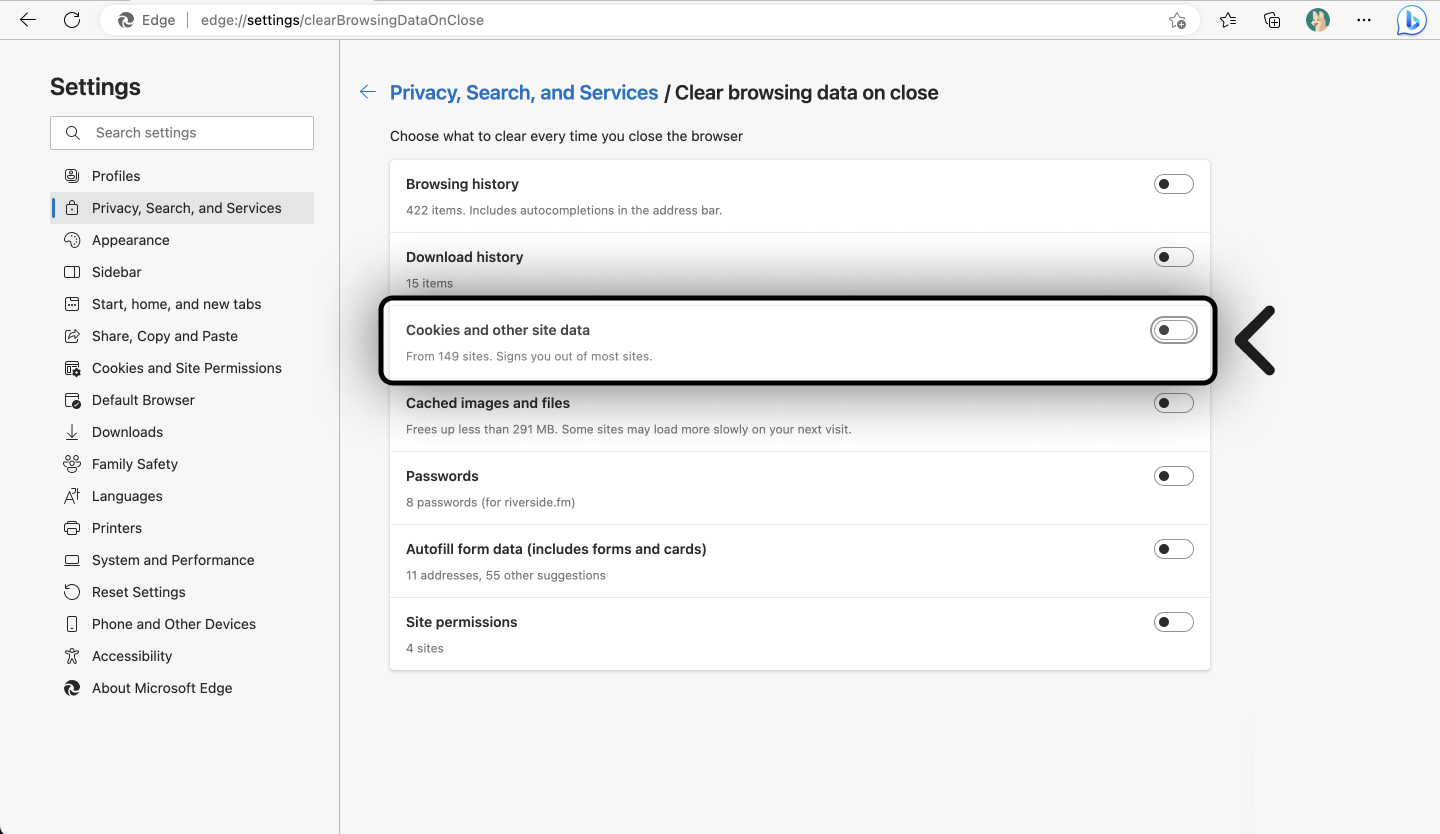Image resolution: width=1440 pixels, height=834 pixels.
Task: Click the Privacy, Search, and Services breadcrumb link
Action: 523,93
